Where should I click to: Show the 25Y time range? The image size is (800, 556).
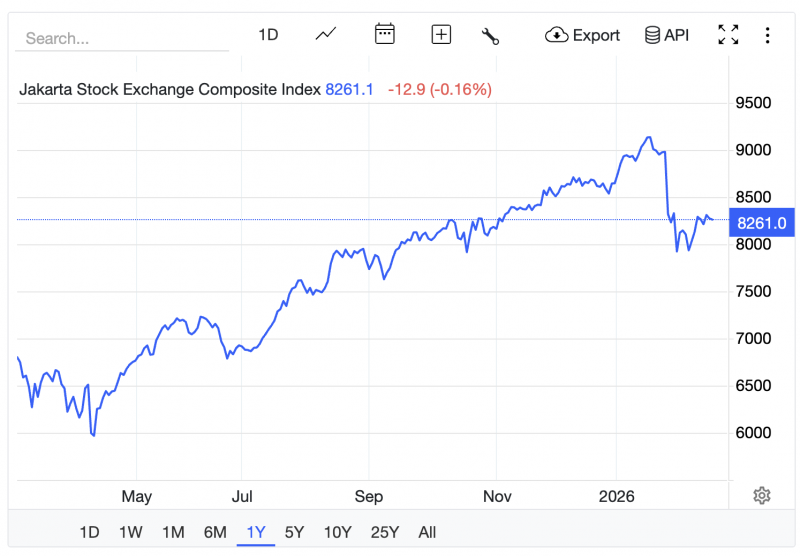coord(384,532)
